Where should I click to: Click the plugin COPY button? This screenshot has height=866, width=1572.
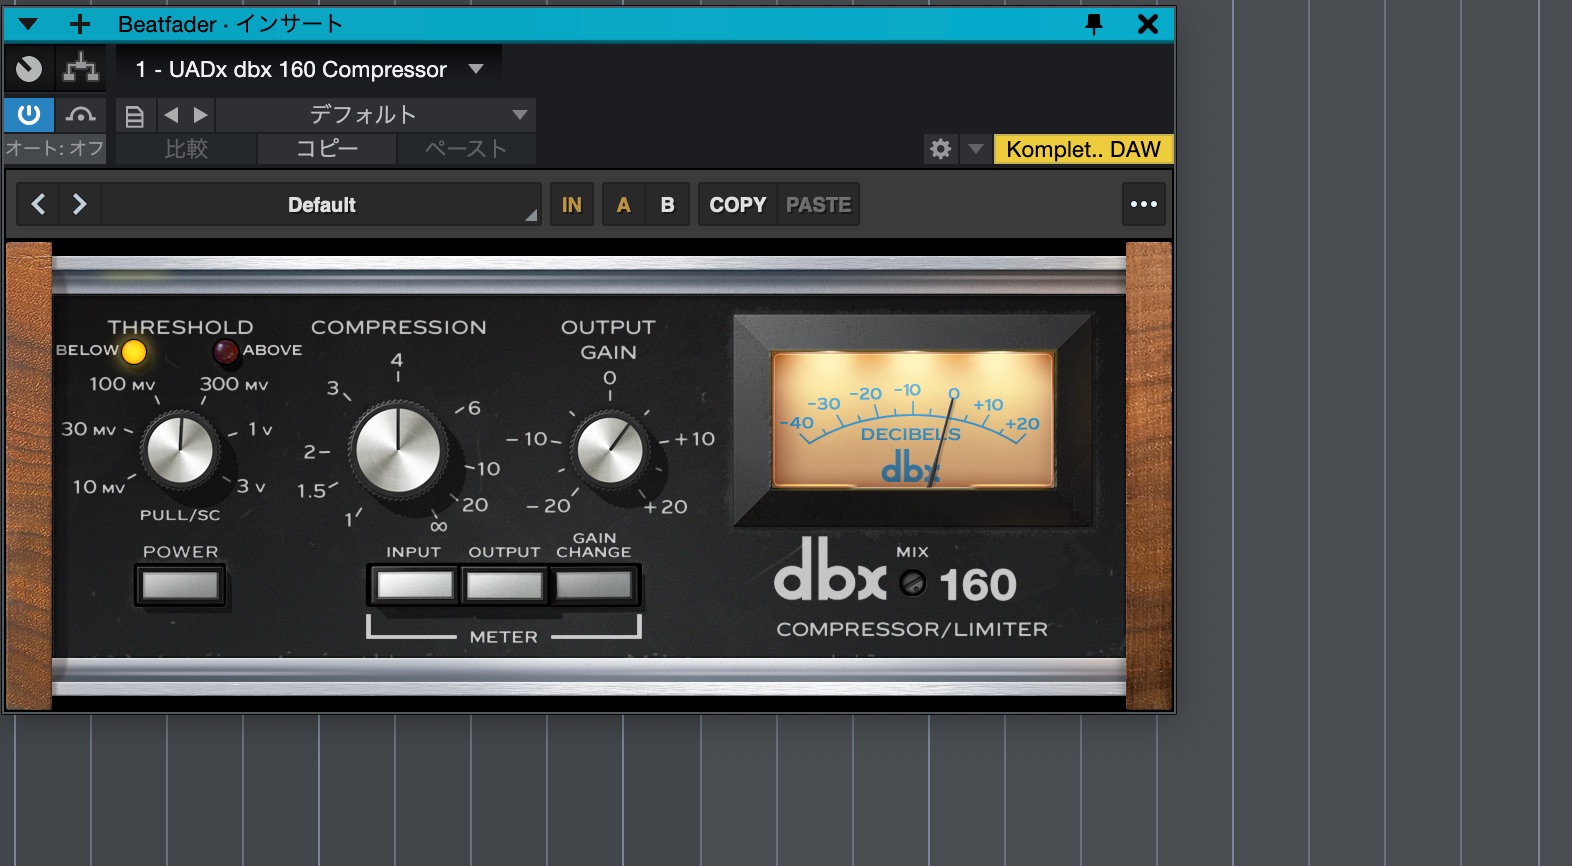pos(738,205)
